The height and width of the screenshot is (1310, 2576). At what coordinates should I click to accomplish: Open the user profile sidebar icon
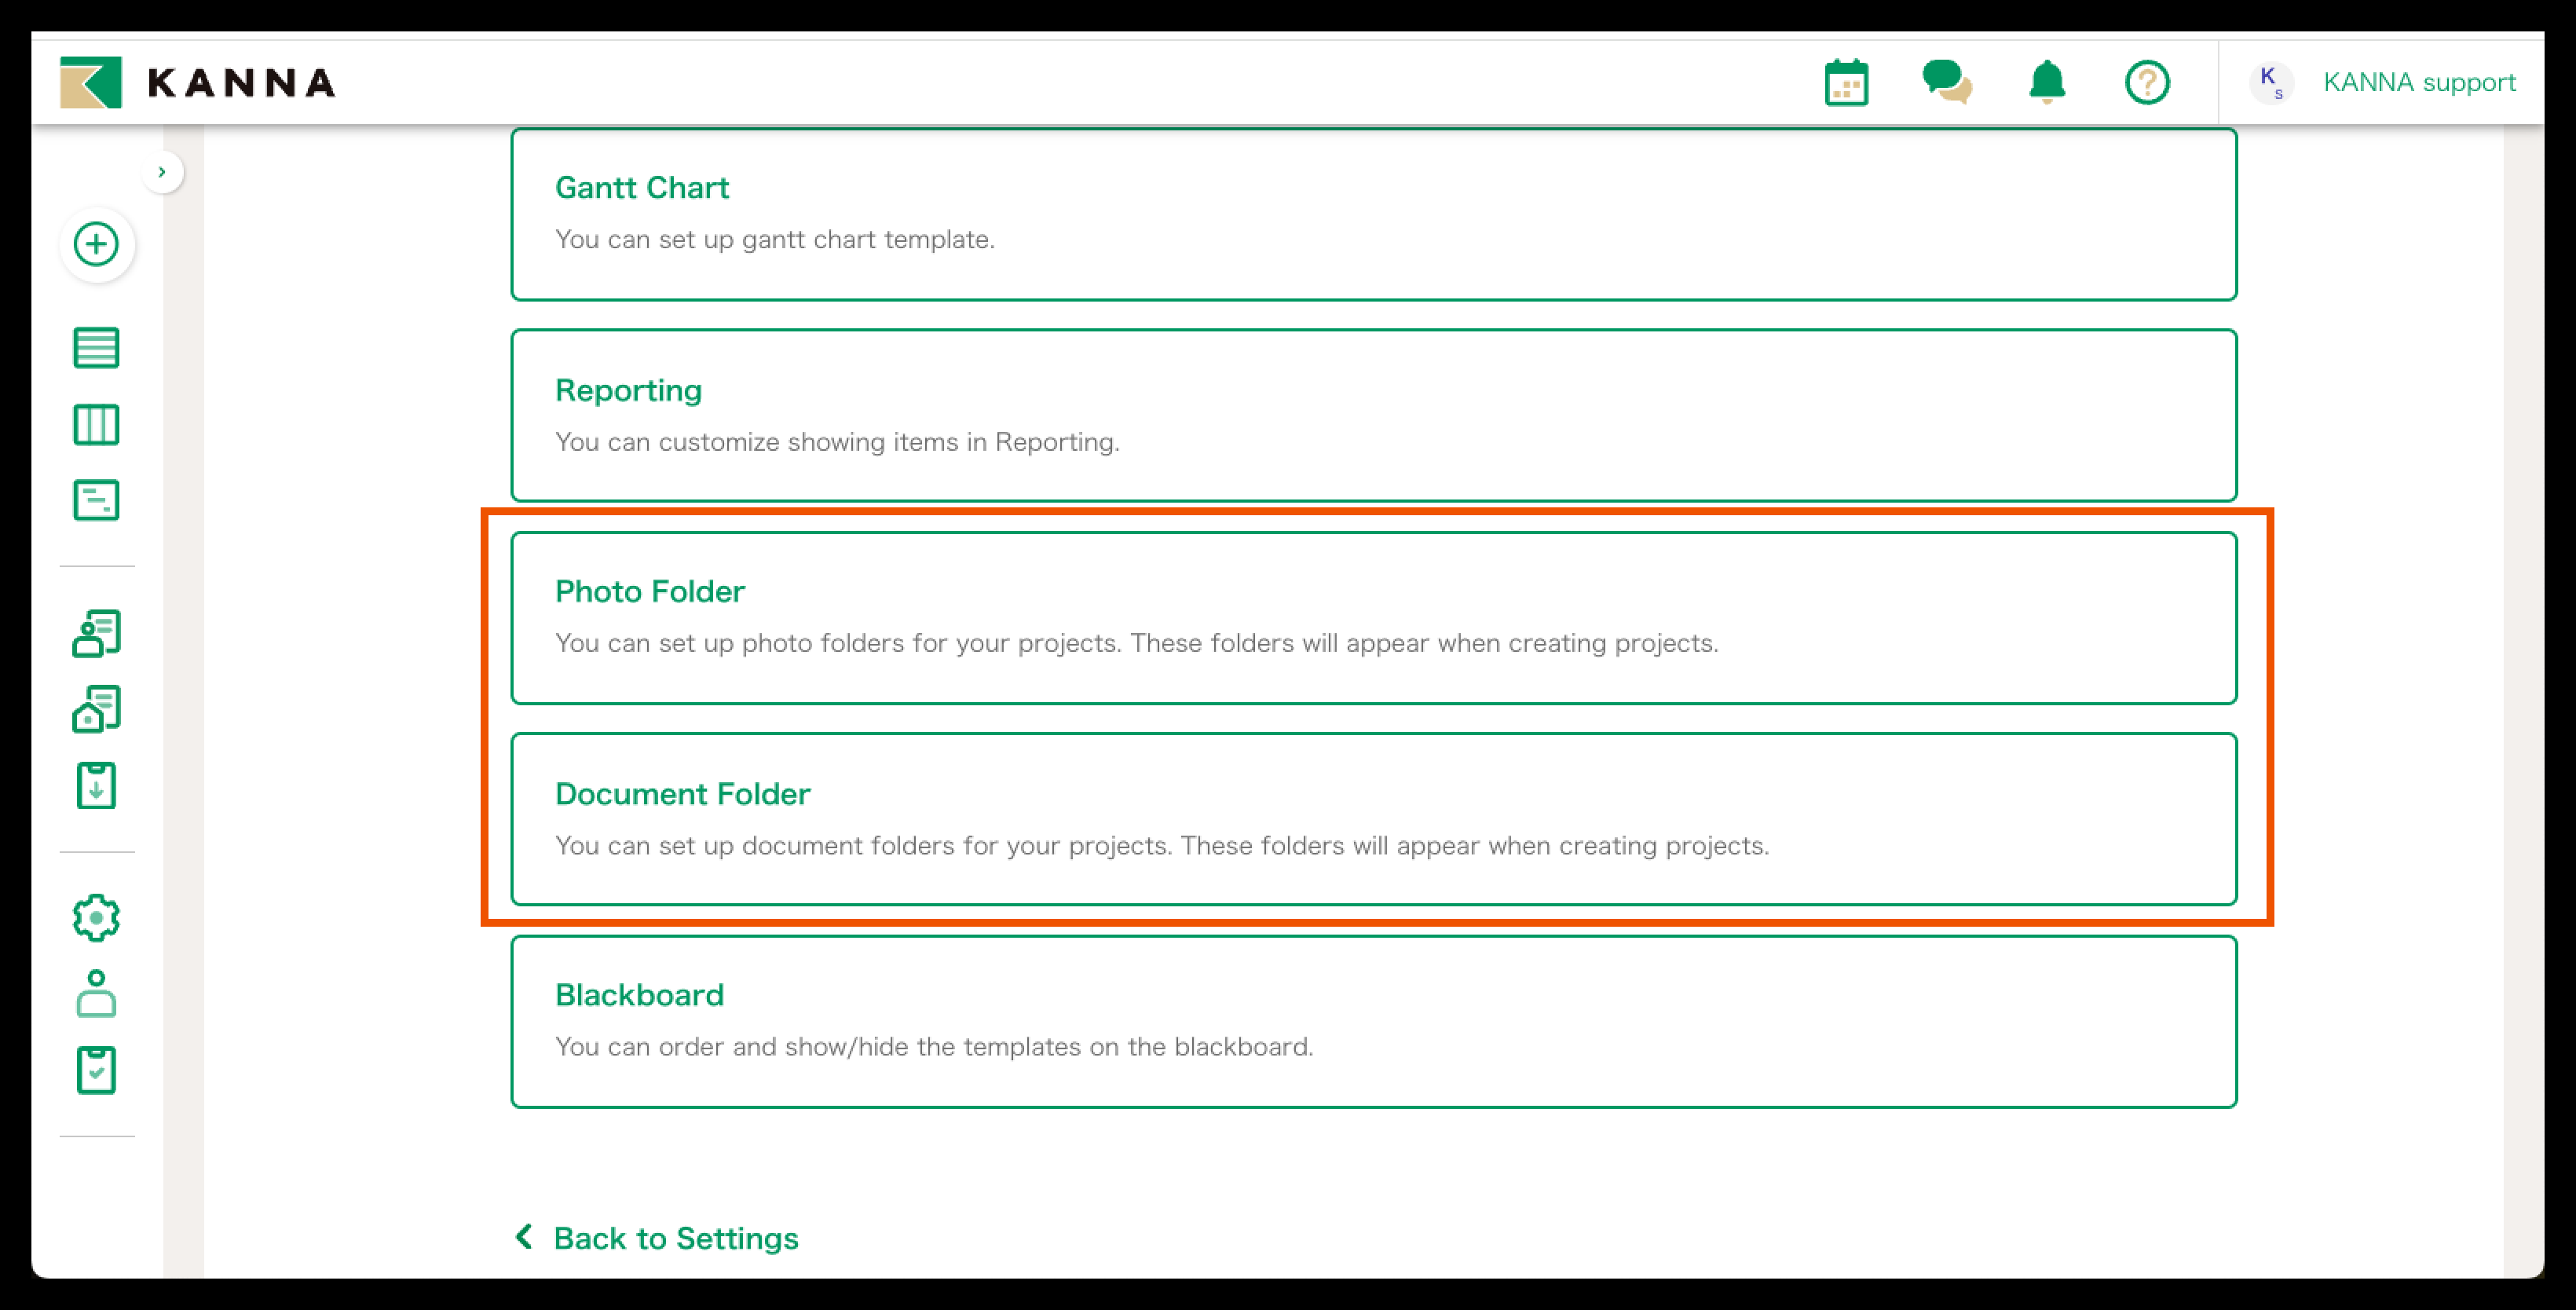97,994
